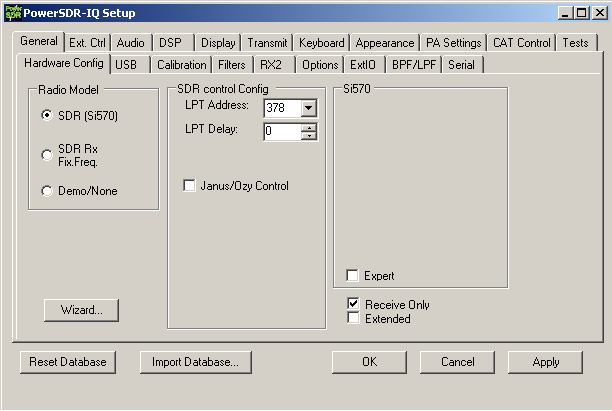Click the LPT Address 378 value
612x411 pixels.
283,108
